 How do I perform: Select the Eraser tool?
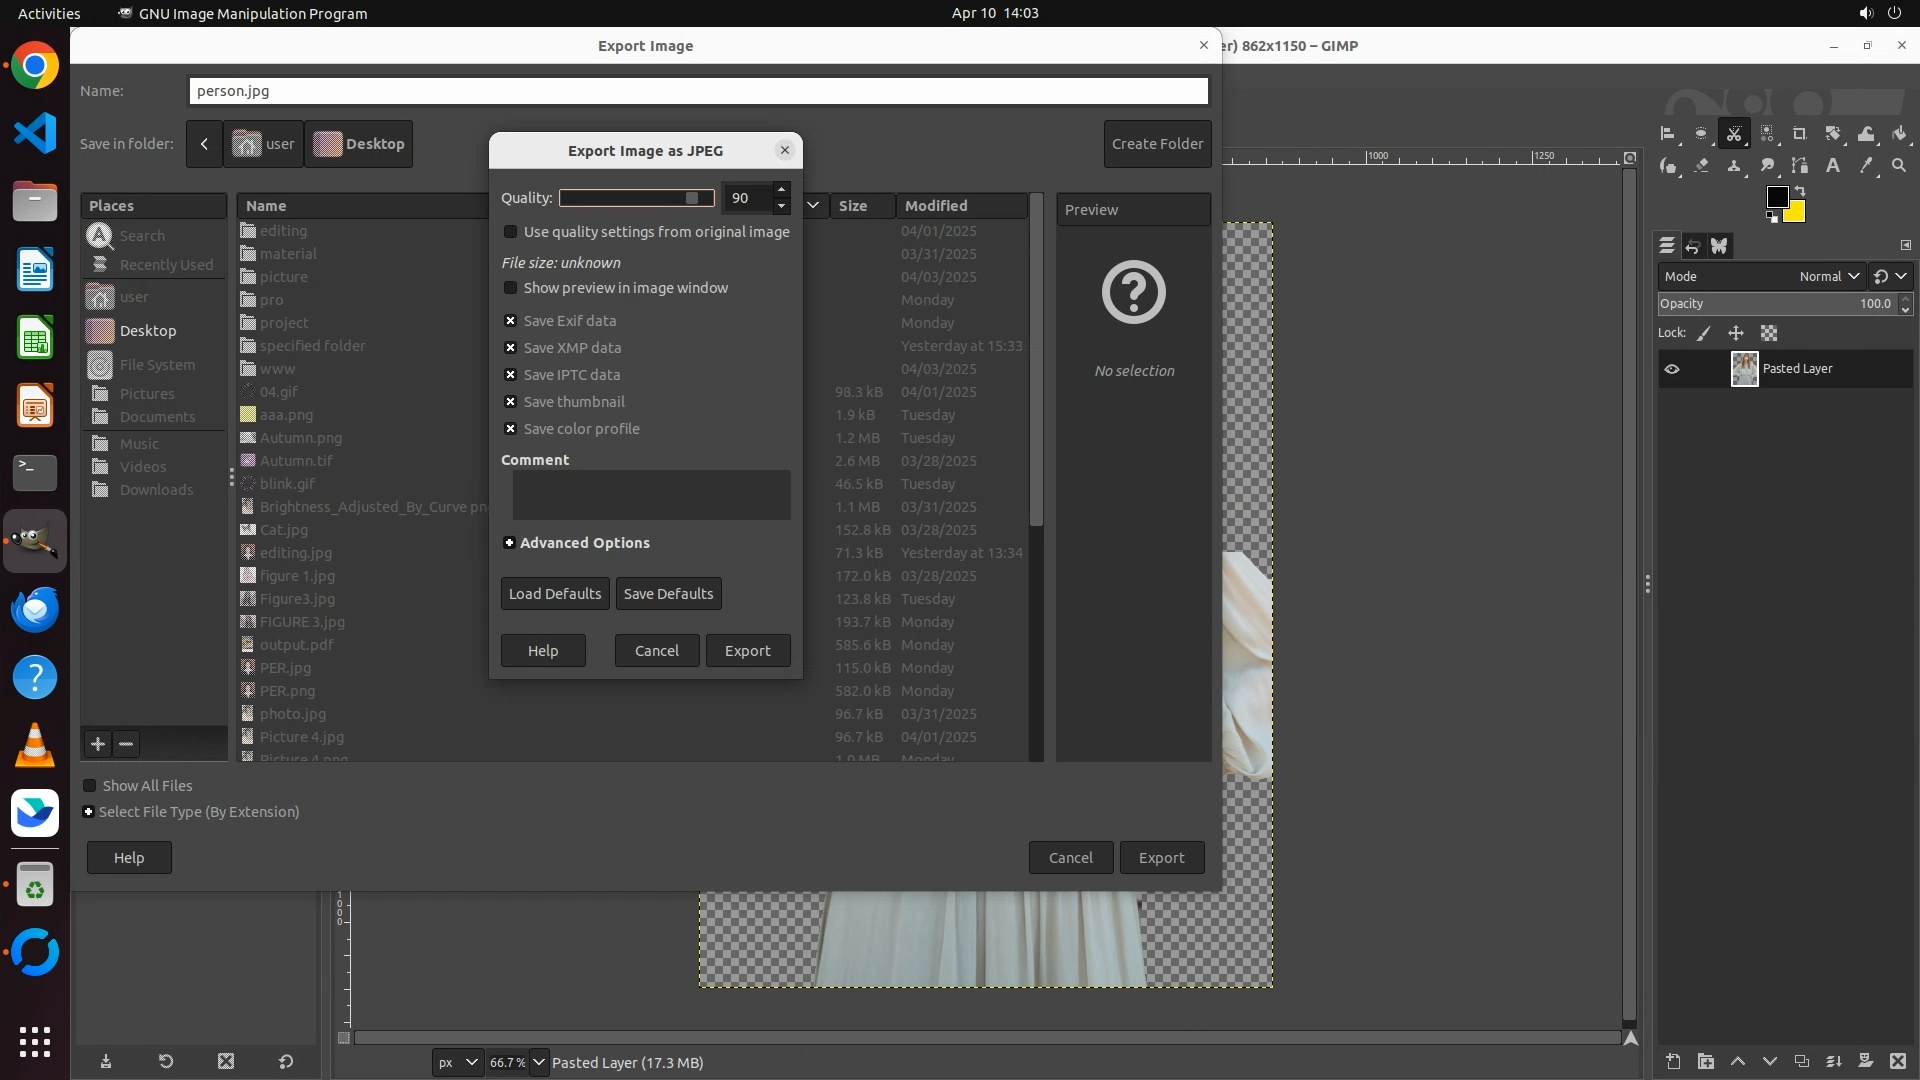click(x=1701, y=166)
